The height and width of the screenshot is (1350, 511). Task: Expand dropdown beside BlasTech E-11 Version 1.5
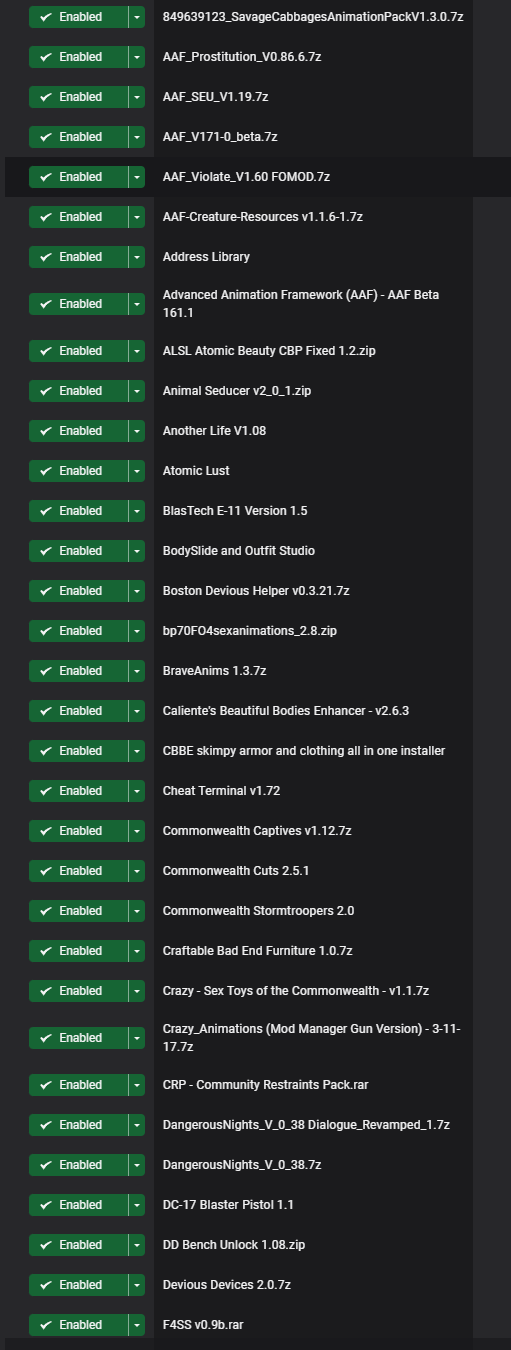137,511
